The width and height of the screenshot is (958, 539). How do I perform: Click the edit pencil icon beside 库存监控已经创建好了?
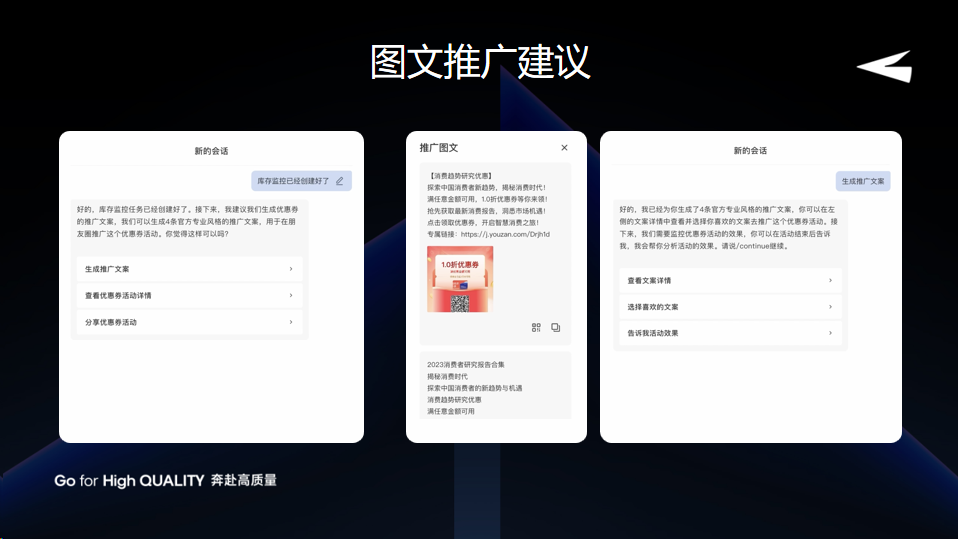340,181
